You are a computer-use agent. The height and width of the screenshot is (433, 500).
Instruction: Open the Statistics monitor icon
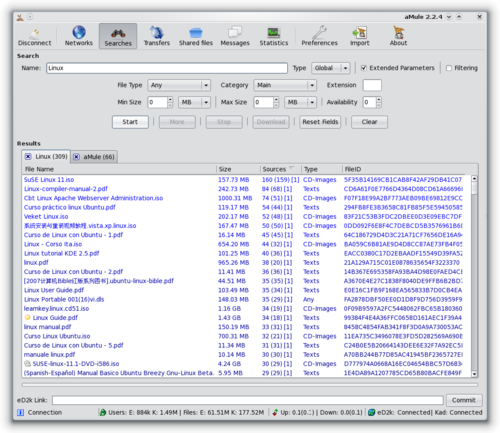(274, 32)
